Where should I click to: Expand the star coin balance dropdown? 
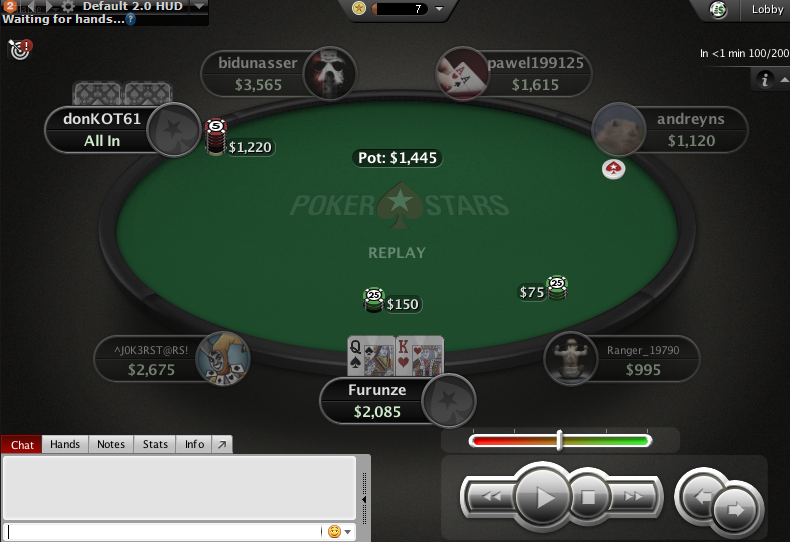click(x=439, y=9)
